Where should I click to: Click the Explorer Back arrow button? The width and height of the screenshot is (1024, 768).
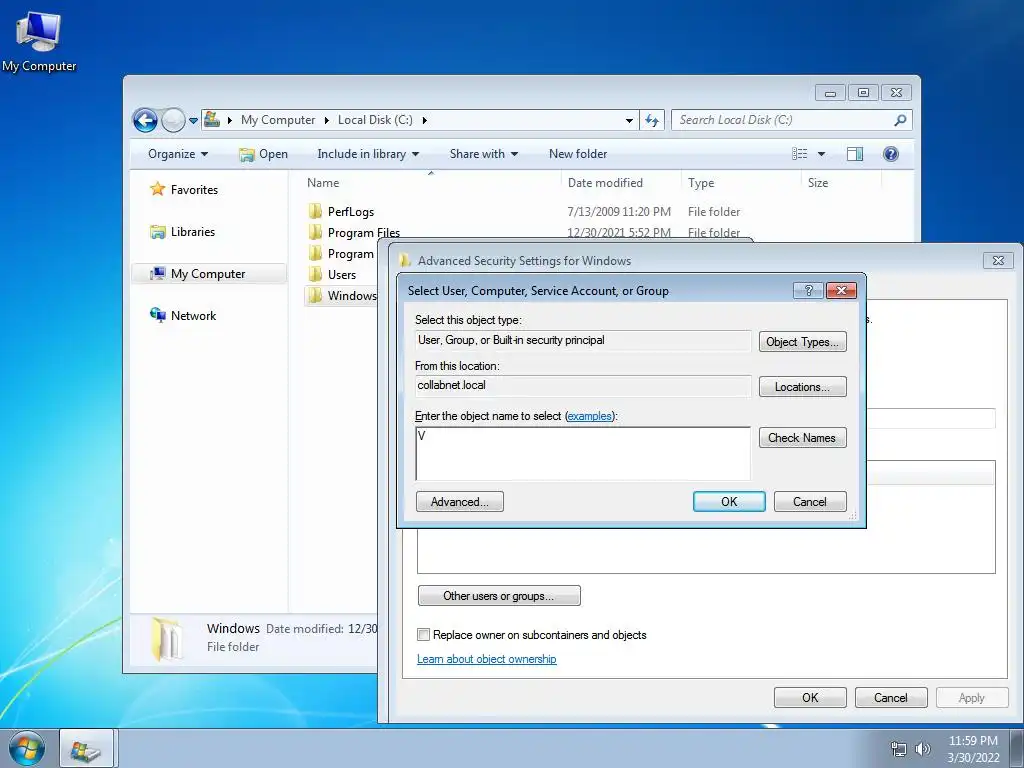point(145,120)
